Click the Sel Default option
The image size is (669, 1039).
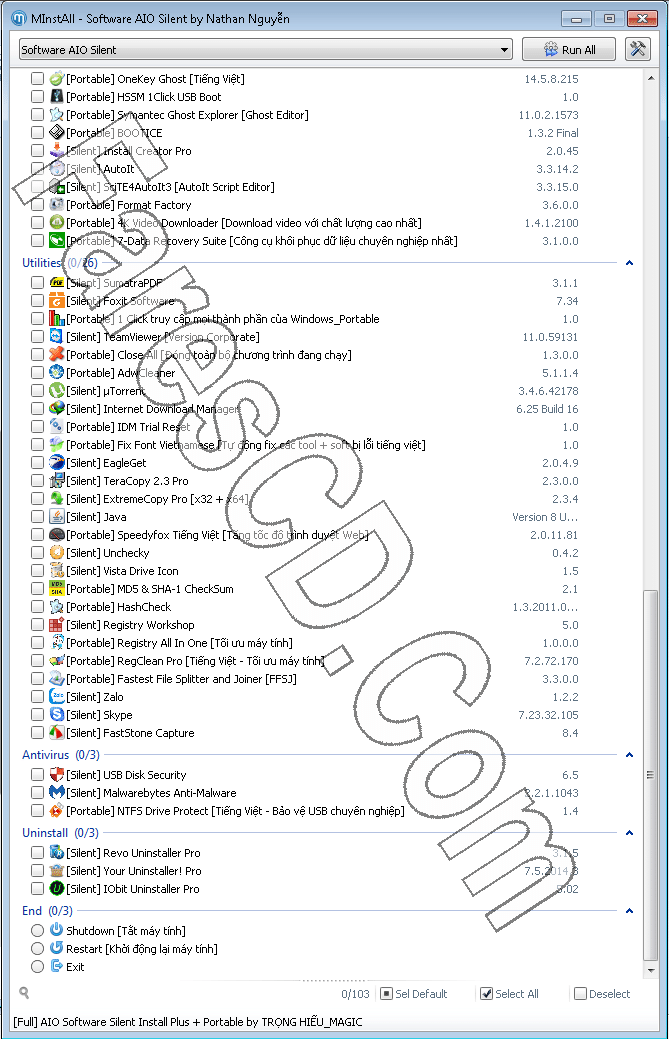coord(414,994)
